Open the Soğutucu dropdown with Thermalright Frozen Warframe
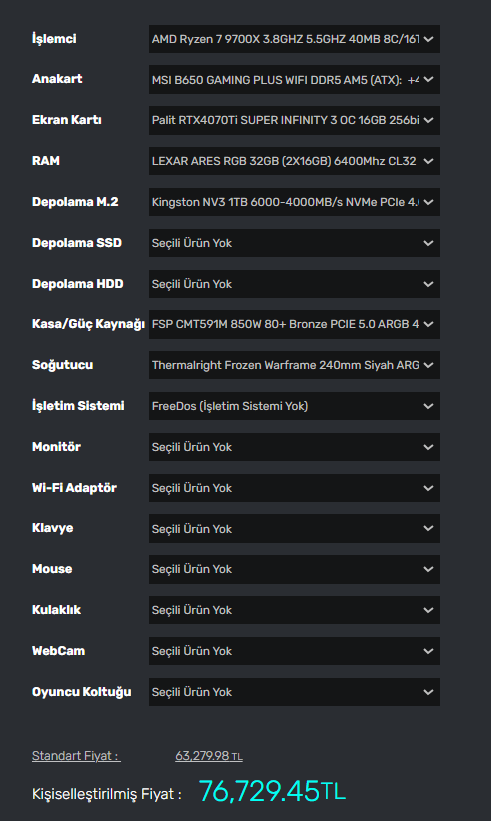The image size is (491, 821). [294, 365]
